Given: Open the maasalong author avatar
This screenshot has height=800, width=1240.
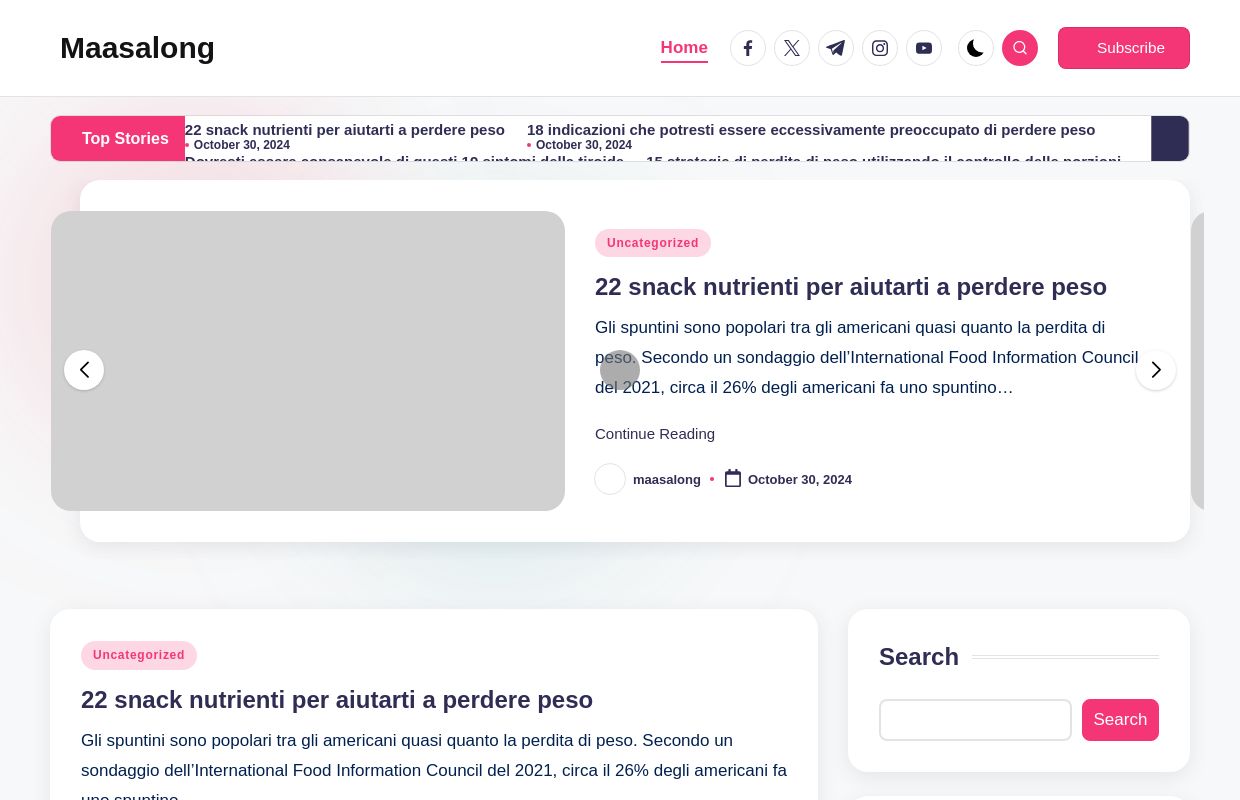Looking at the screenshot, I should [610, 479].
